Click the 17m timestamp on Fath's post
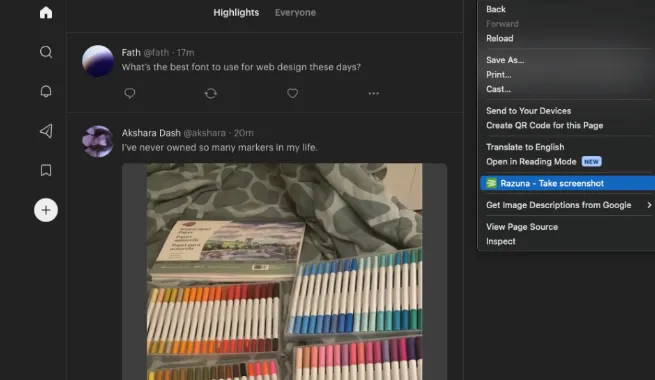This screenshot has width=655, height=380. point(185,53)
